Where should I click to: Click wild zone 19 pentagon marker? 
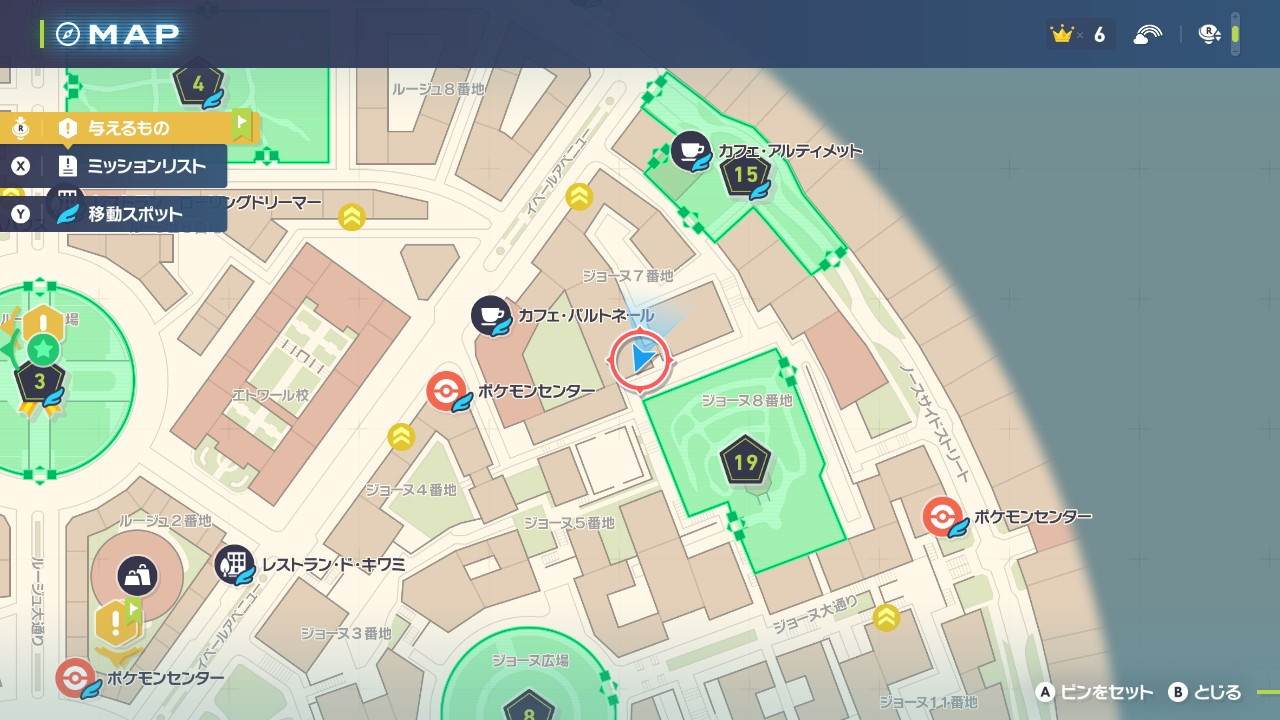click(745, 462)
